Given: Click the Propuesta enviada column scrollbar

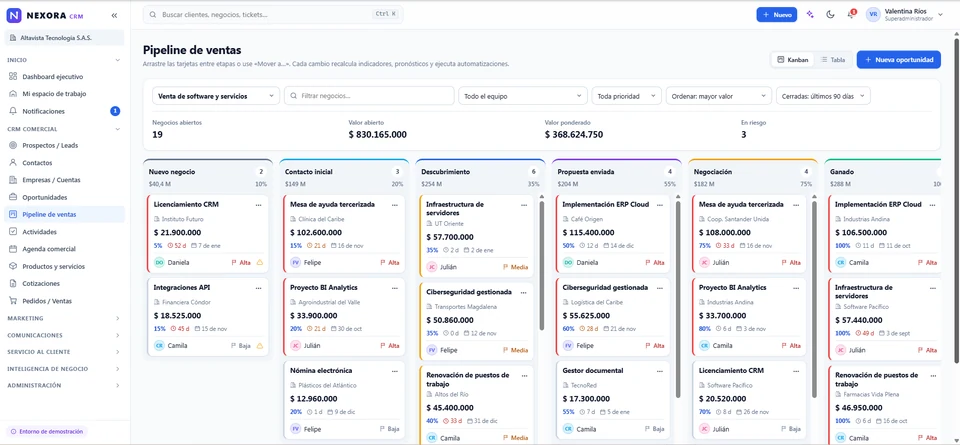Looking at the screenshot, I should [x=677, y=299].
